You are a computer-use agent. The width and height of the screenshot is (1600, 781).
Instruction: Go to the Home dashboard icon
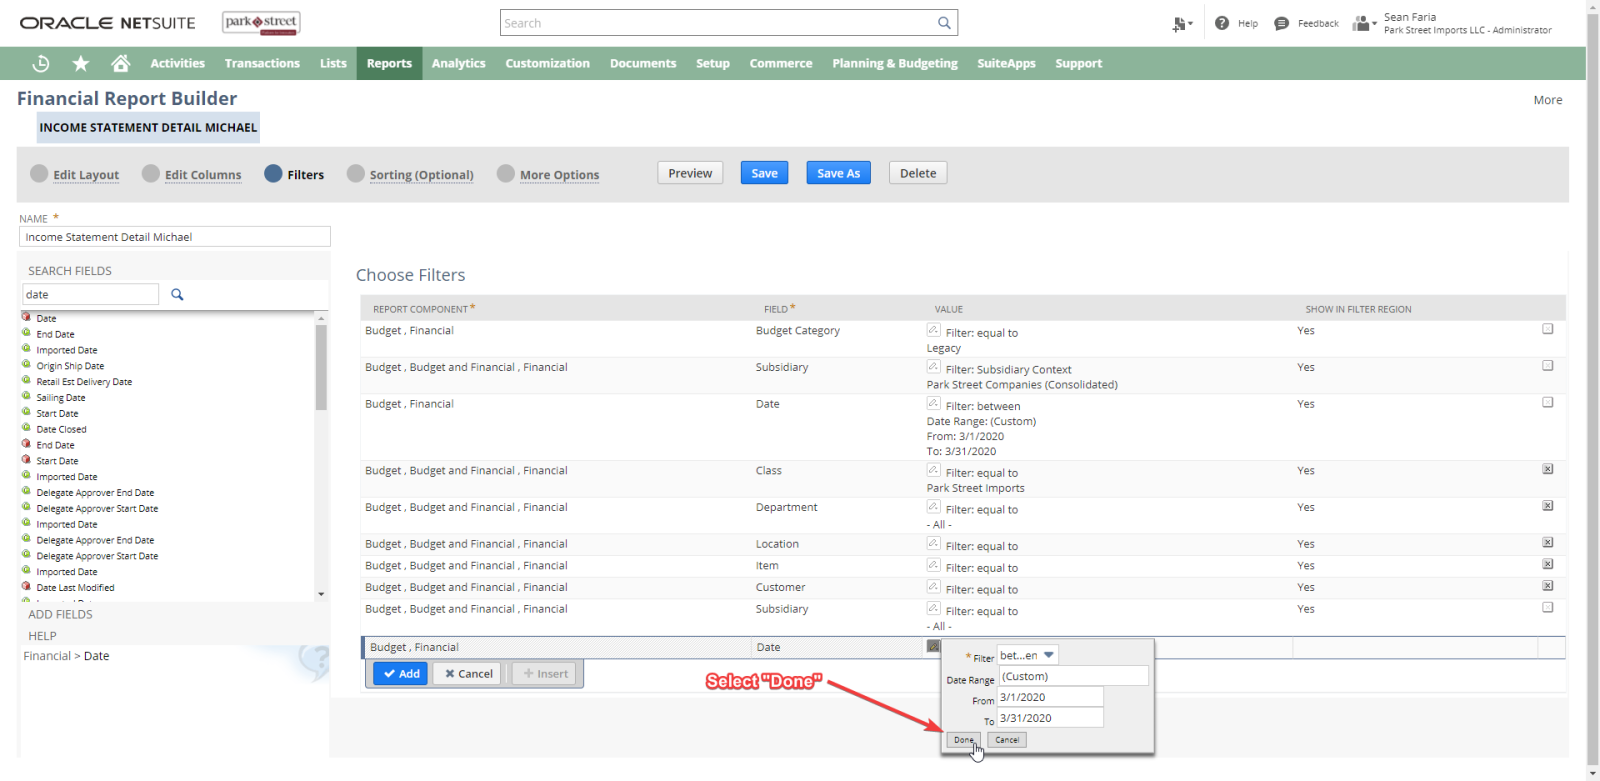pyautogui.click(x=121, y=63)
